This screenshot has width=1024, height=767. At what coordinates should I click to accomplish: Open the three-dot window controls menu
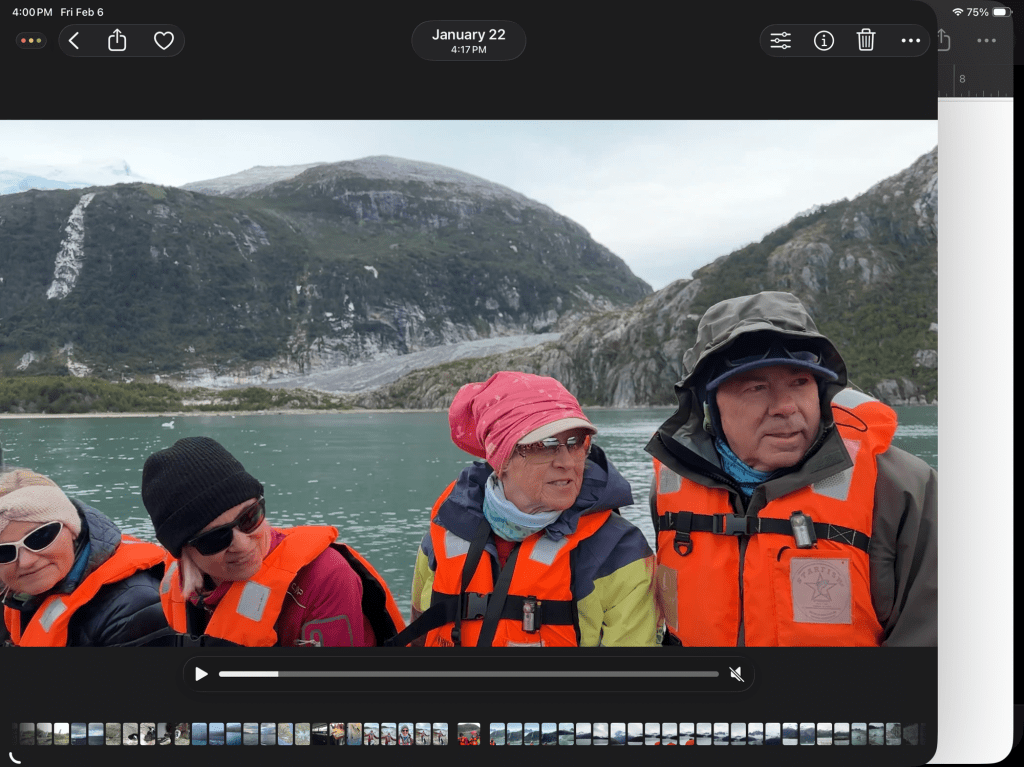(31, 41)
